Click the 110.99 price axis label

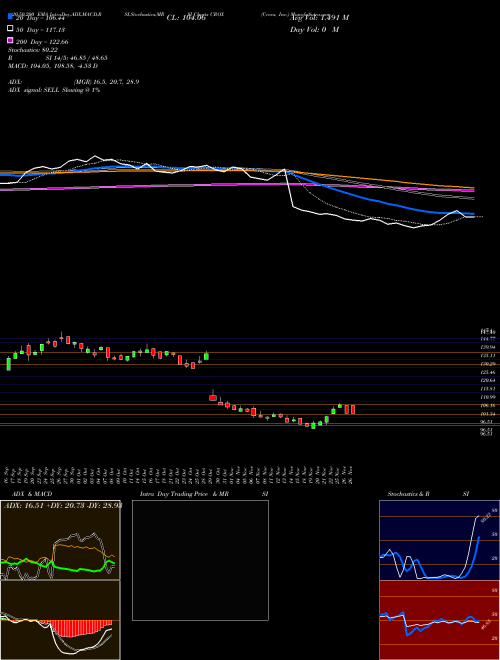[488, 397]
